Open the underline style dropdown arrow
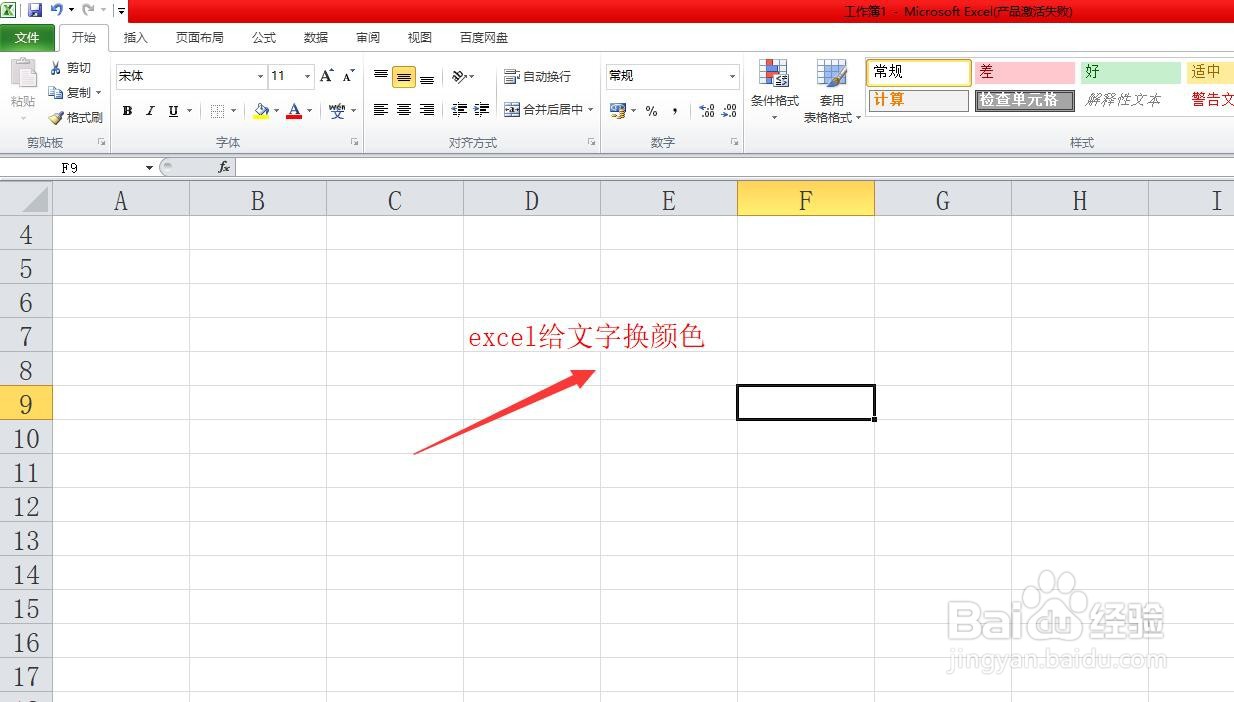This screenshot has width=1234, height=702. (188, 111)
